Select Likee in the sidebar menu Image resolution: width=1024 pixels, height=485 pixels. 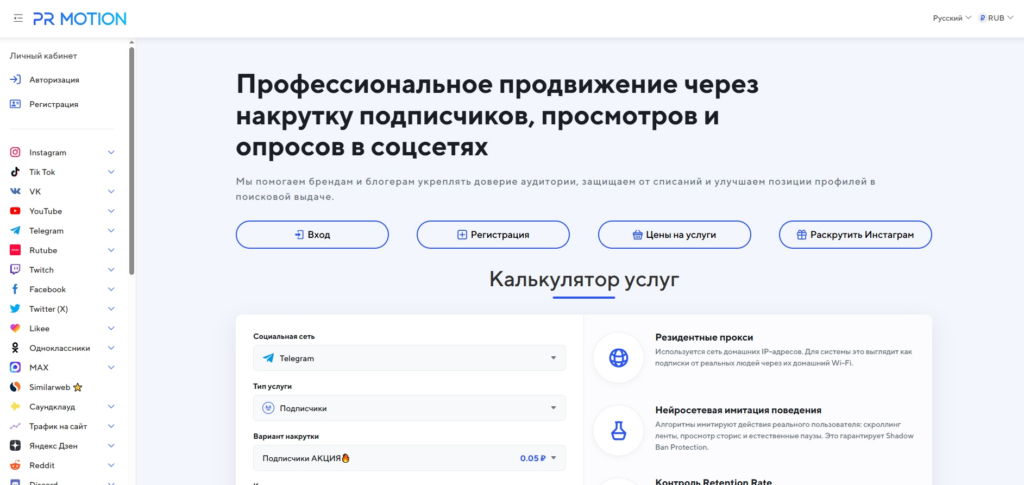(x=39, y=329)
